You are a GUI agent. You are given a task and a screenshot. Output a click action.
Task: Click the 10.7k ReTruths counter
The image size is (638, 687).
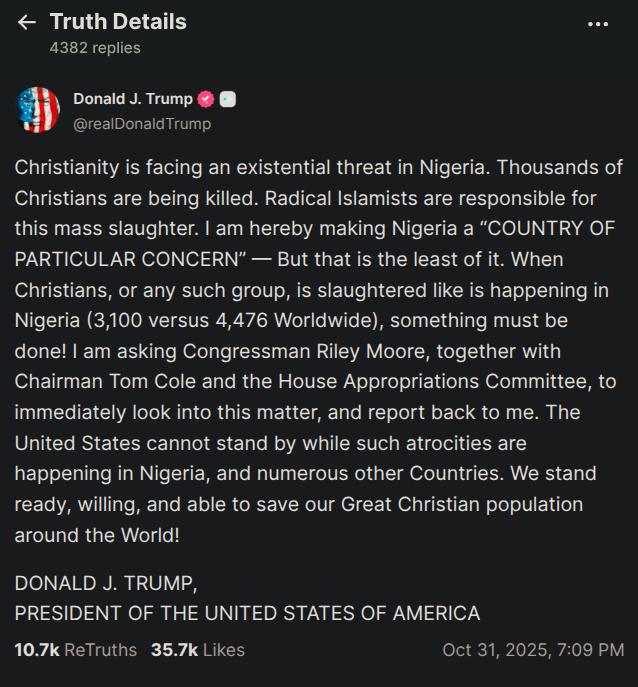coord(75,650)
